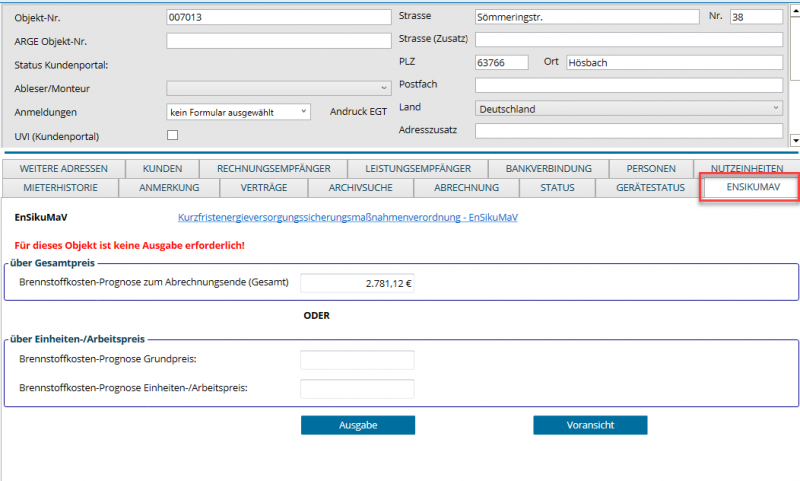Focus the Postfach input field

tap(629, 85)
